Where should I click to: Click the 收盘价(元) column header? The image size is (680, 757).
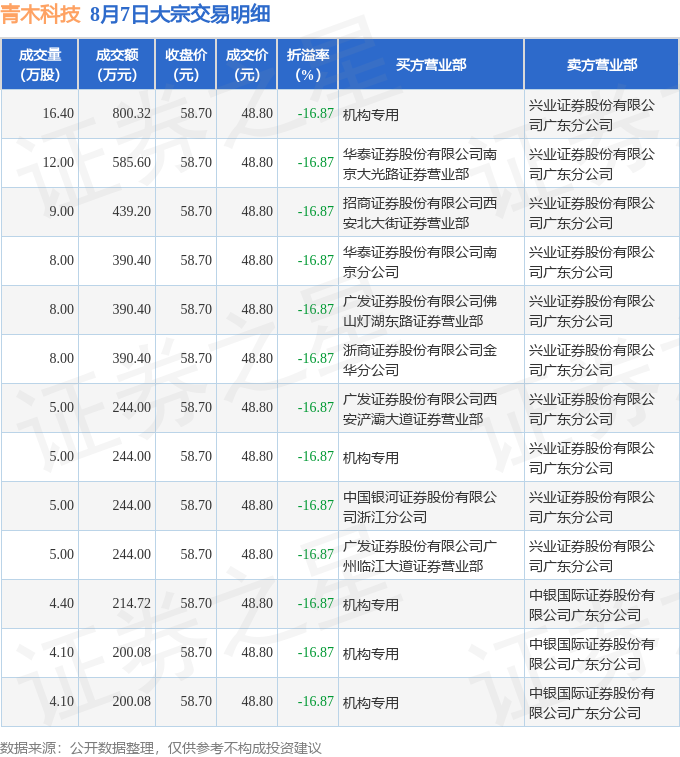(186, 65)
